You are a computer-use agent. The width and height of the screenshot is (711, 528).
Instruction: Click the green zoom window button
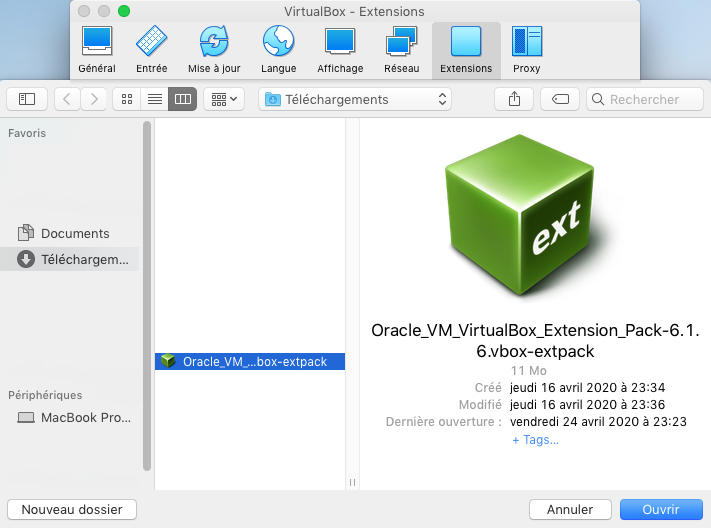(124, 11)
